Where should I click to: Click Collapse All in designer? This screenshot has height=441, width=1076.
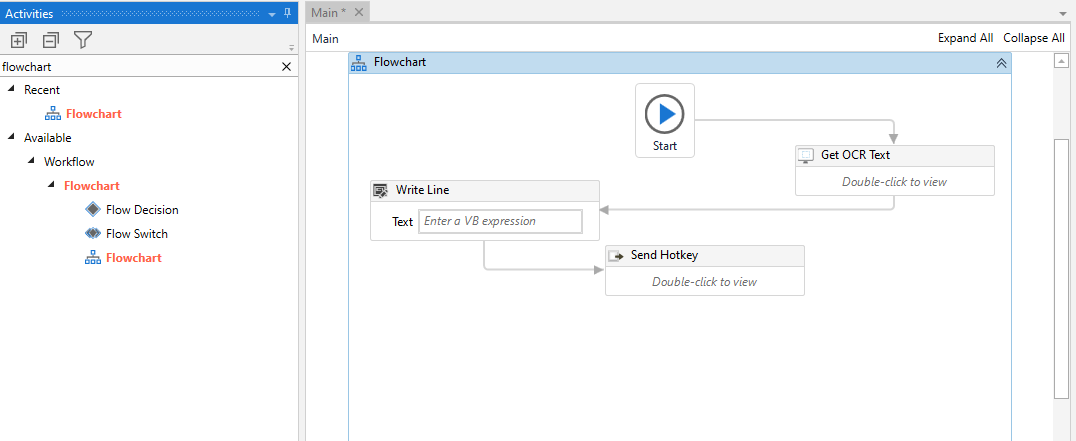[1034, 38]
